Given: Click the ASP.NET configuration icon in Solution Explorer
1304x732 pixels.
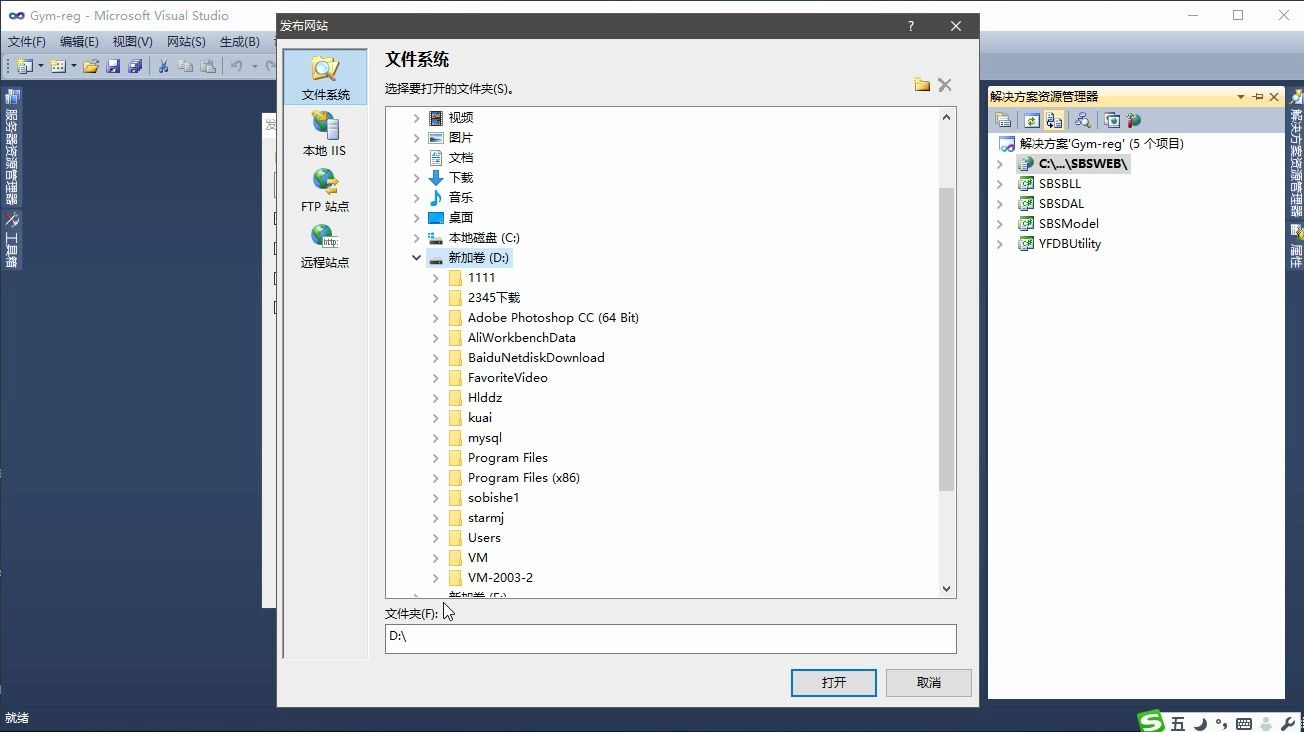Looking at the screenshot, I should (1134, 120).
